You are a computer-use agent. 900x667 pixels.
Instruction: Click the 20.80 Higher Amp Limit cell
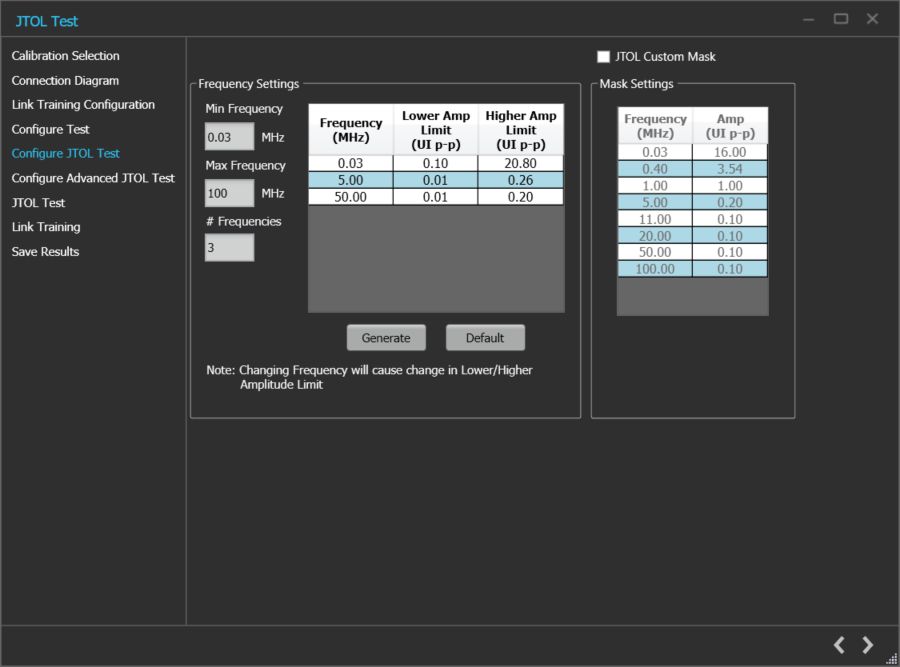pyautogui.click(x=521, y=163)
